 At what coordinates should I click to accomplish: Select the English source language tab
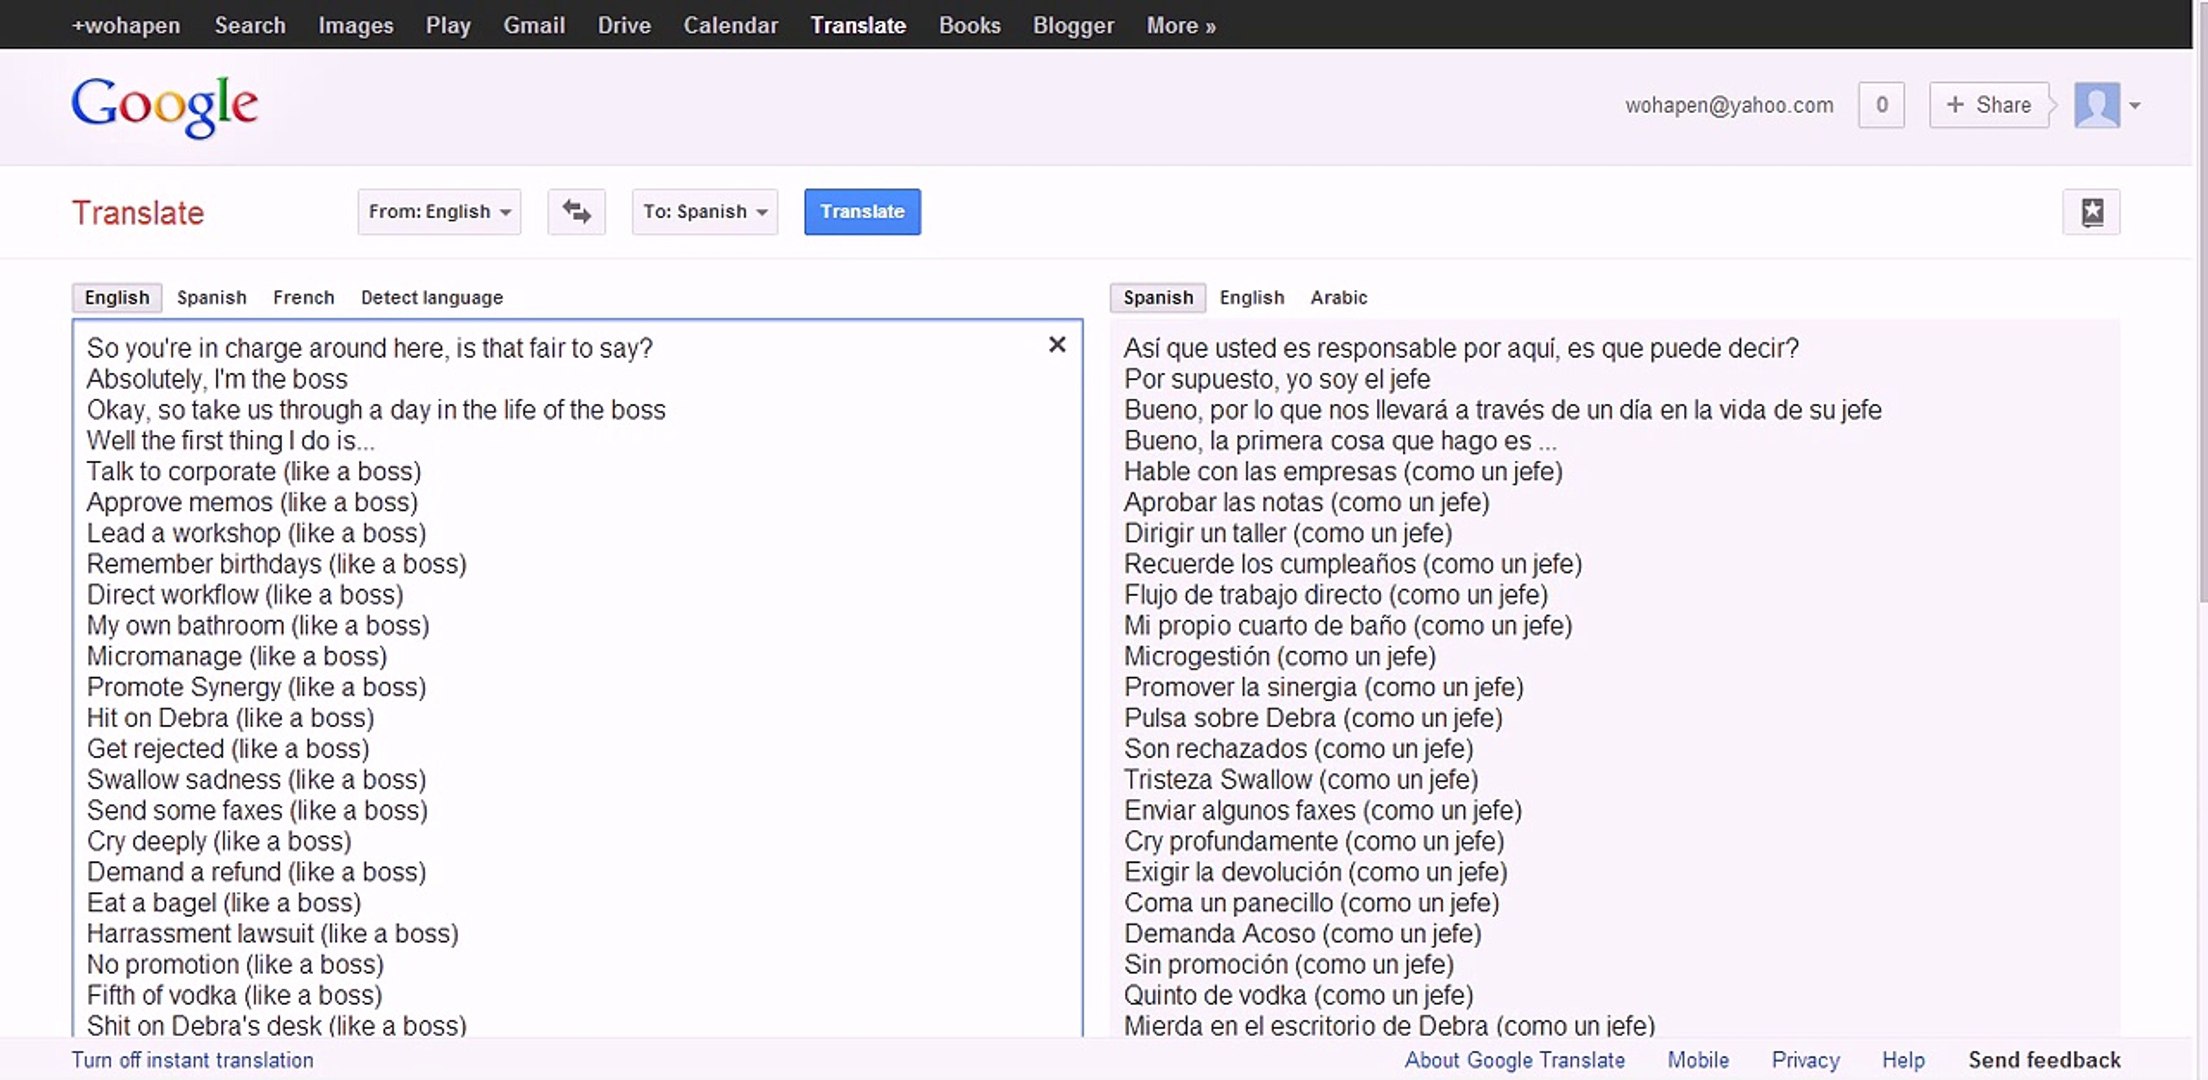pos(117,298)
